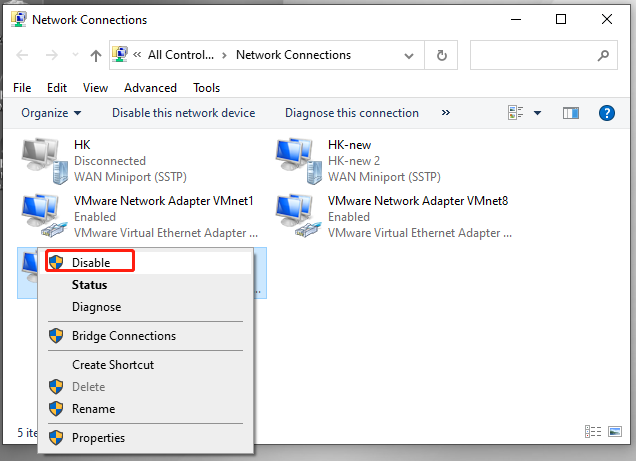Show the preview pane icon
Image resolution: width=636 pixels, height=461 pixels.
tap(571, 113)
